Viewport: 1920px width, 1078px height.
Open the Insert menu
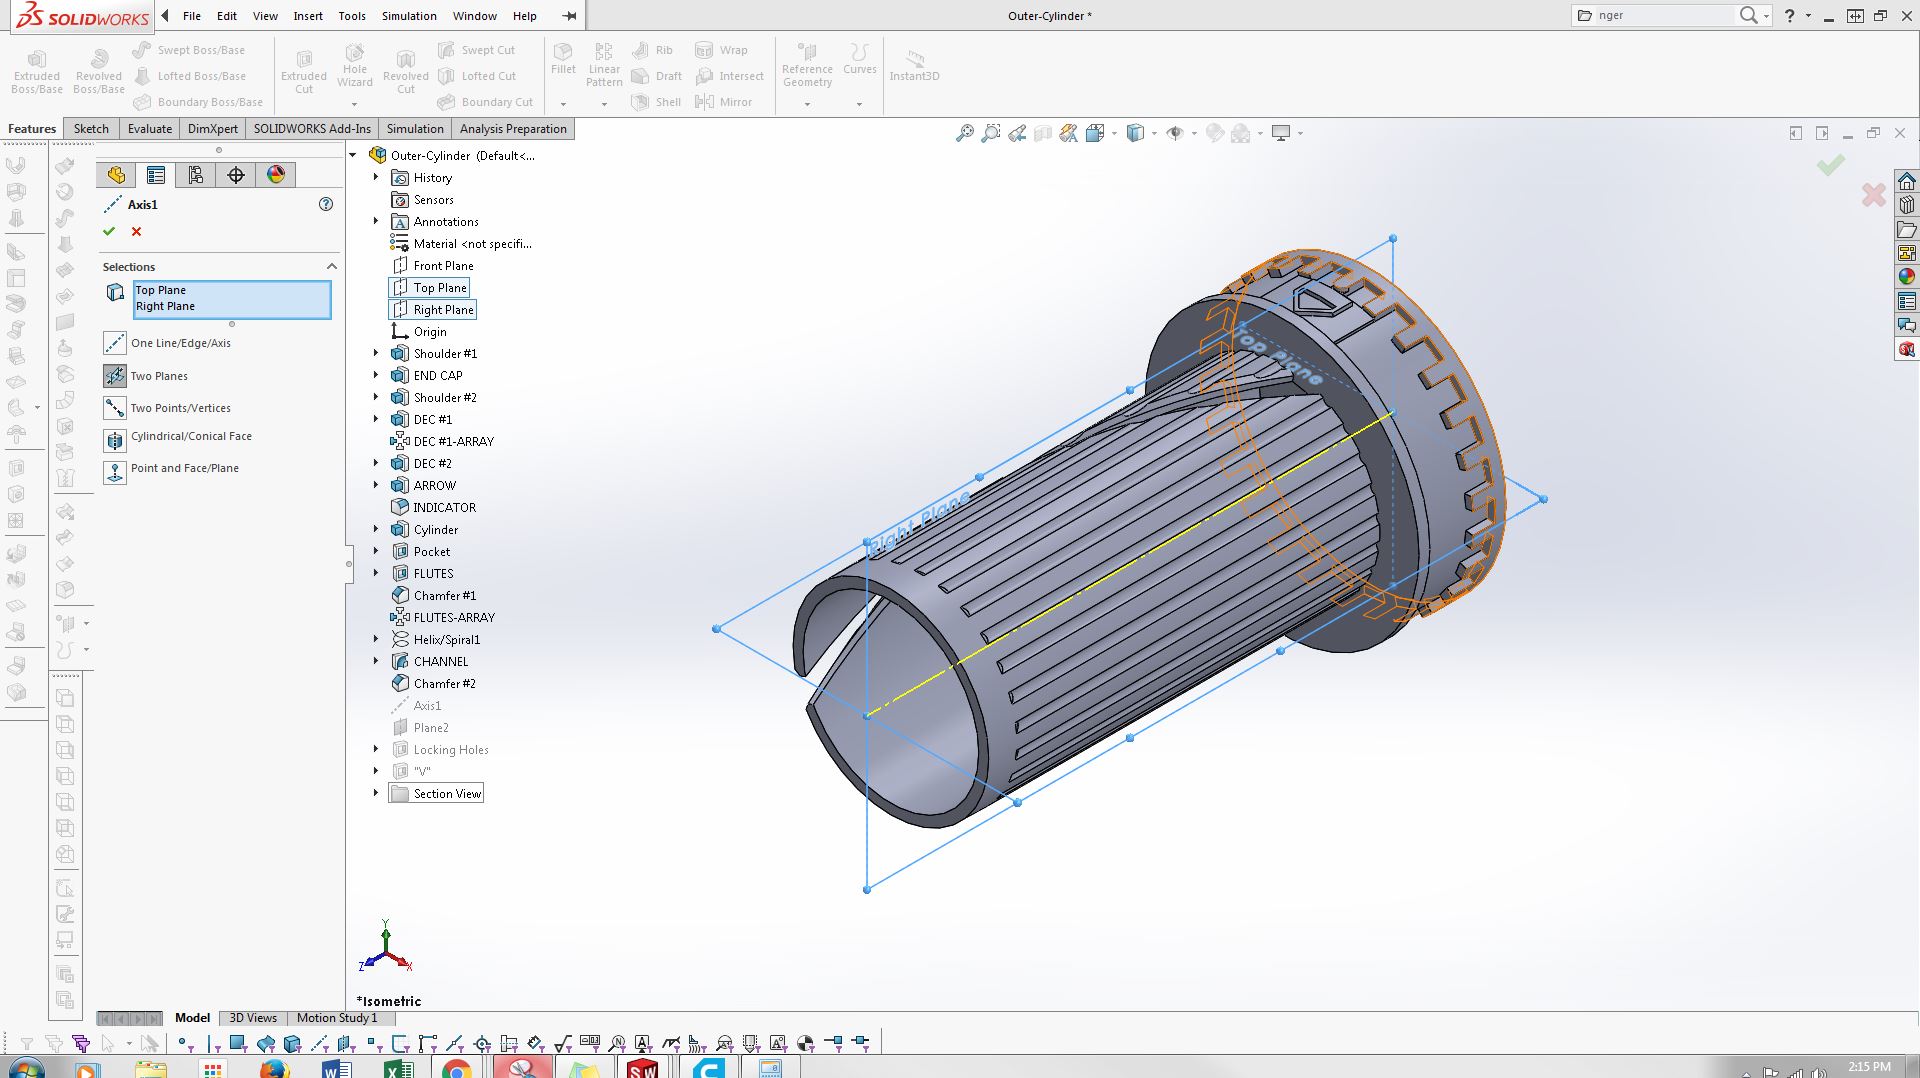coord(308,16)
